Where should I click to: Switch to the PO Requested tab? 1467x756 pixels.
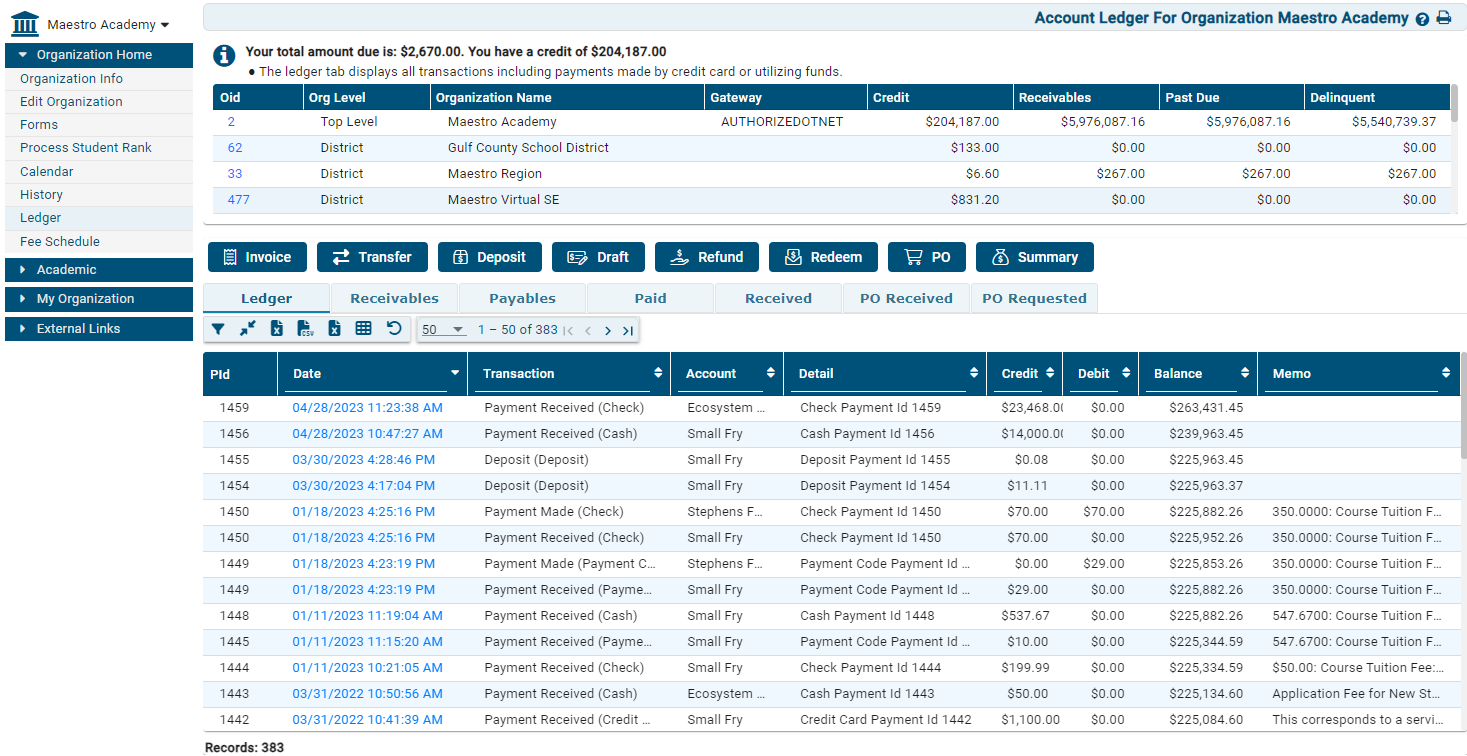(x=1034, y=298)
